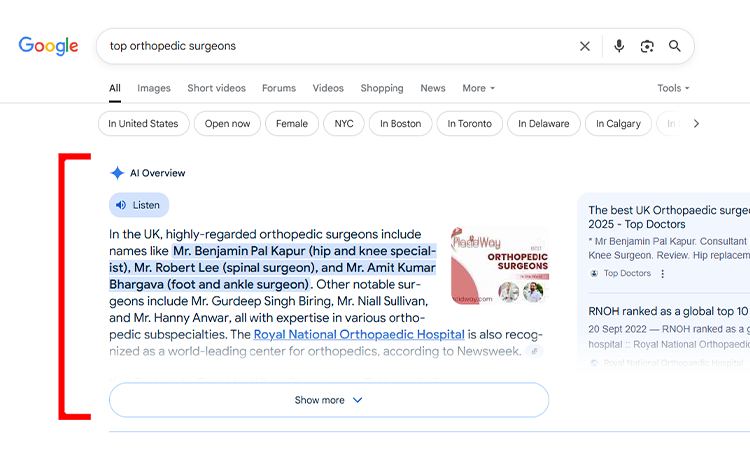The width and height of the screenshot is (750, 450).
Task: Open the link icon after Newsweek sentence
Action: coord(535,351)
